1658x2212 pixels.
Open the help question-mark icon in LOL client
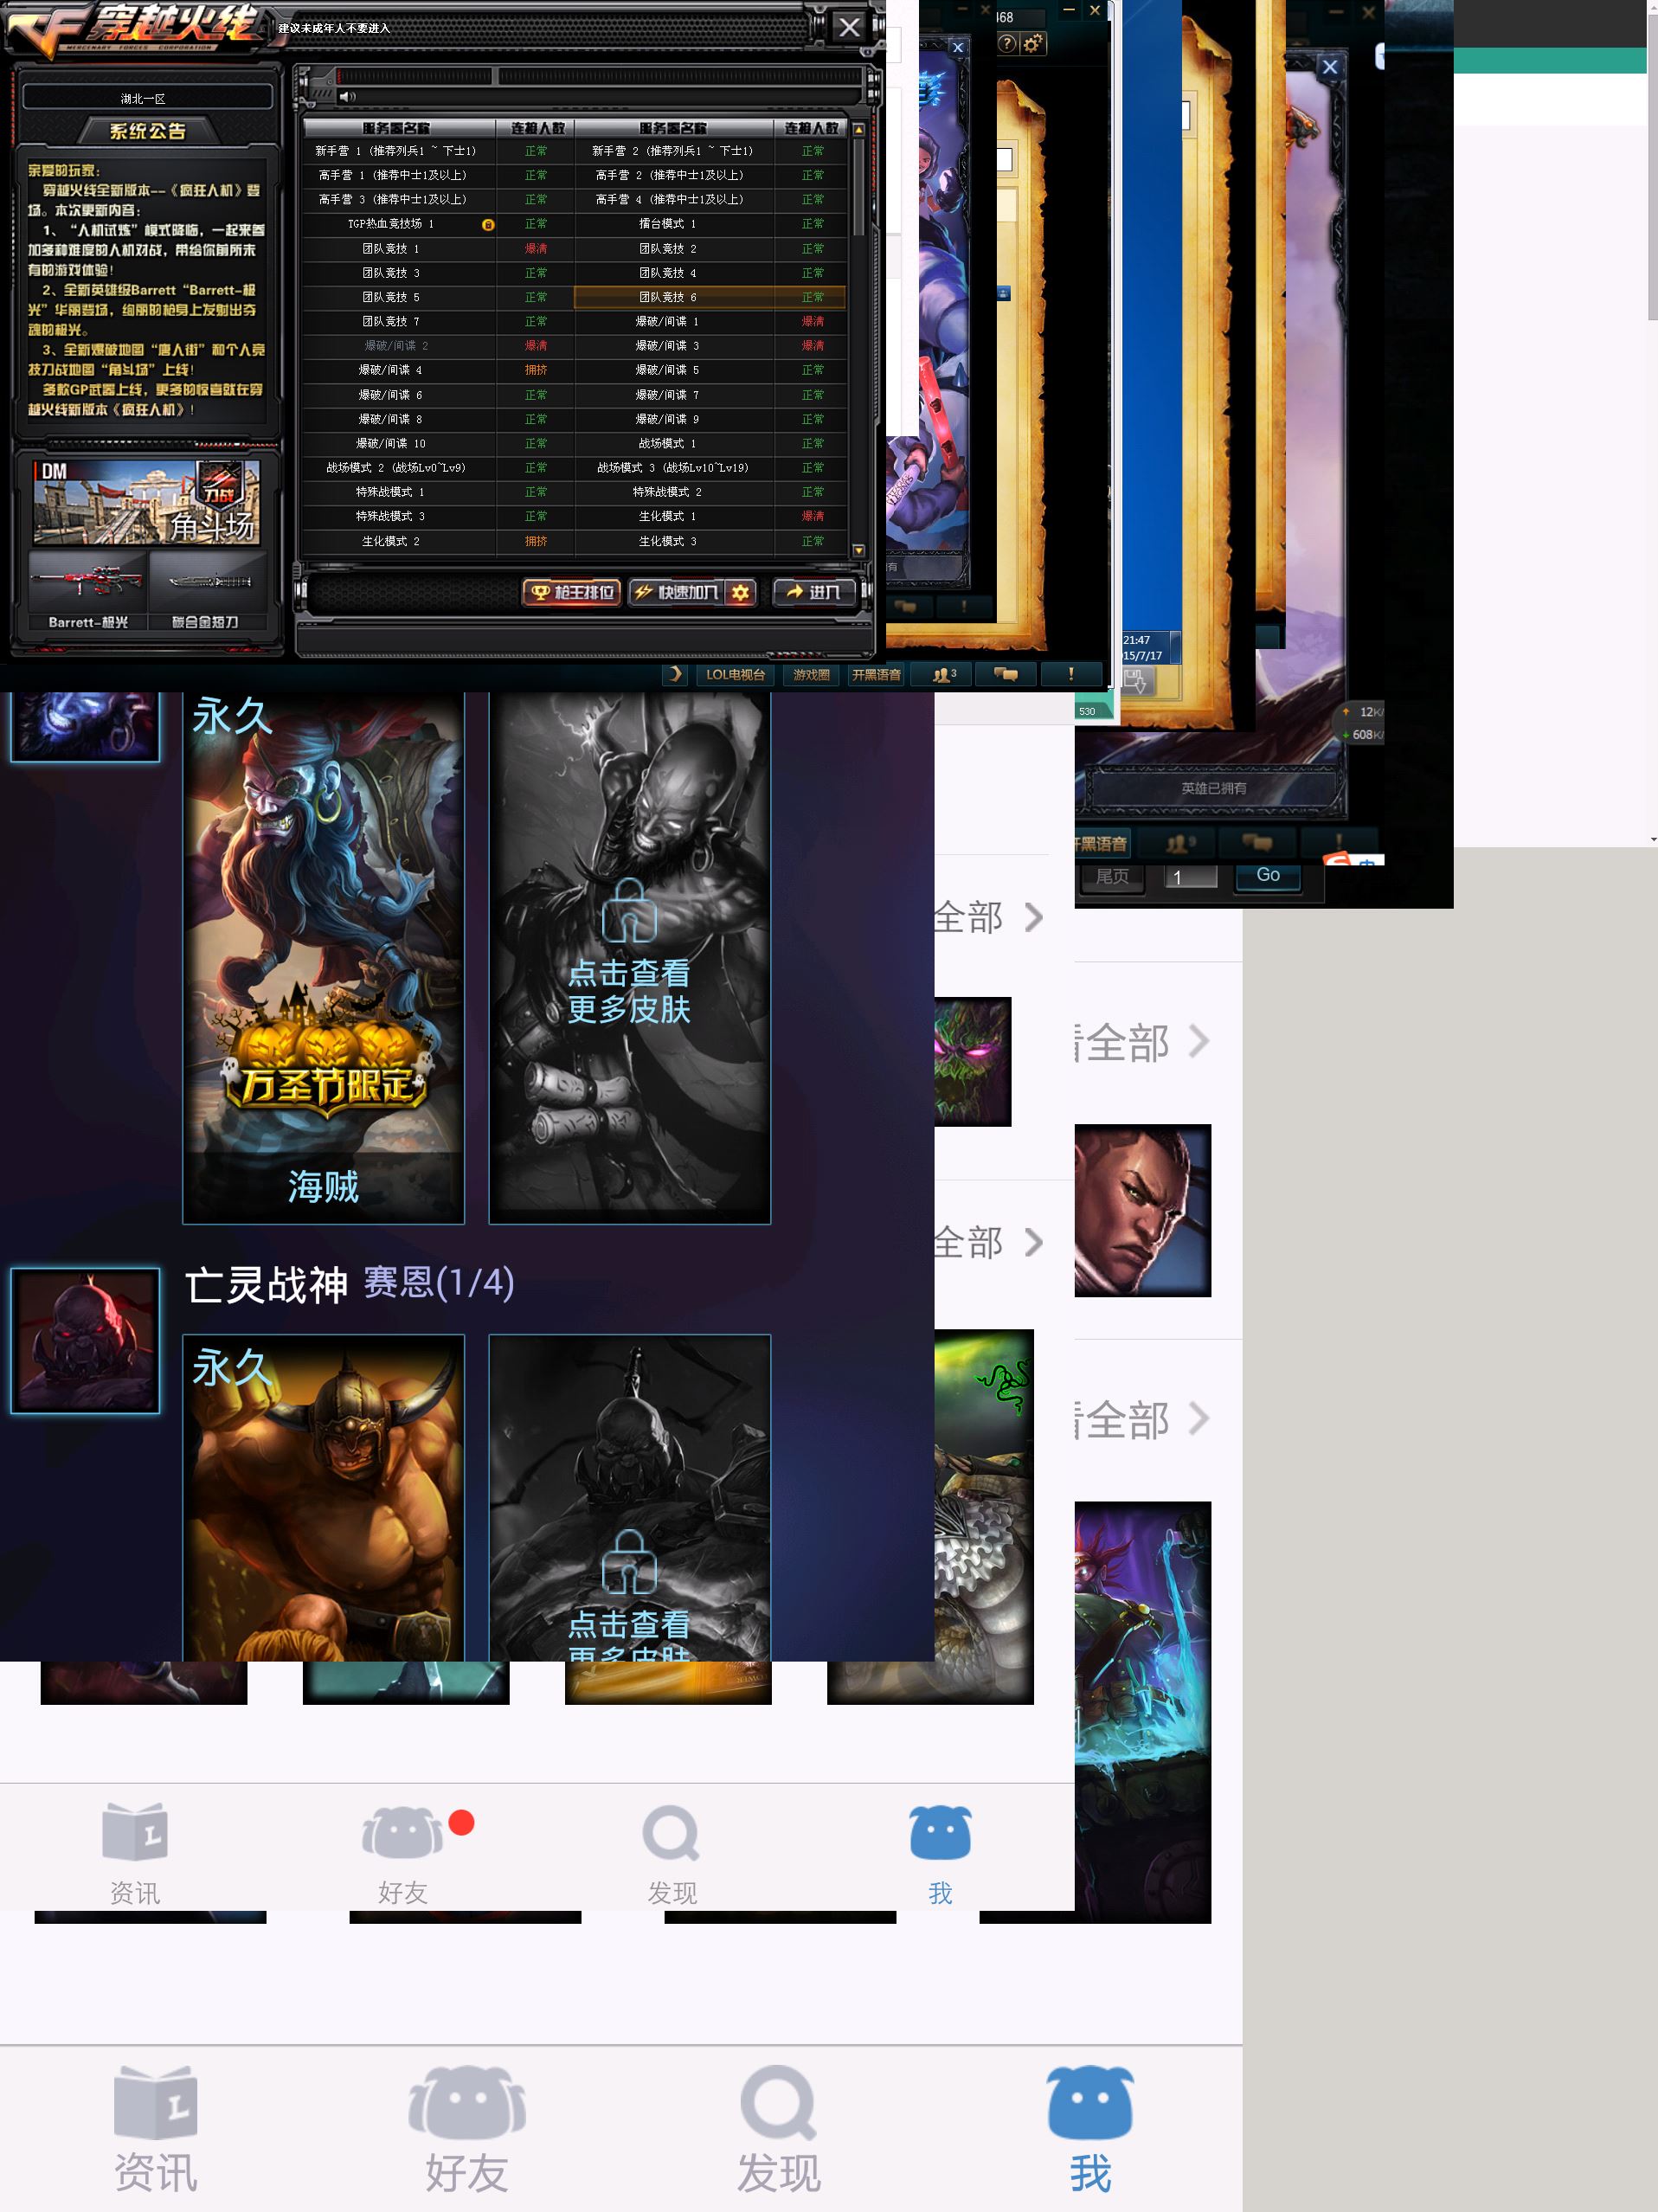coord(1008,43)
